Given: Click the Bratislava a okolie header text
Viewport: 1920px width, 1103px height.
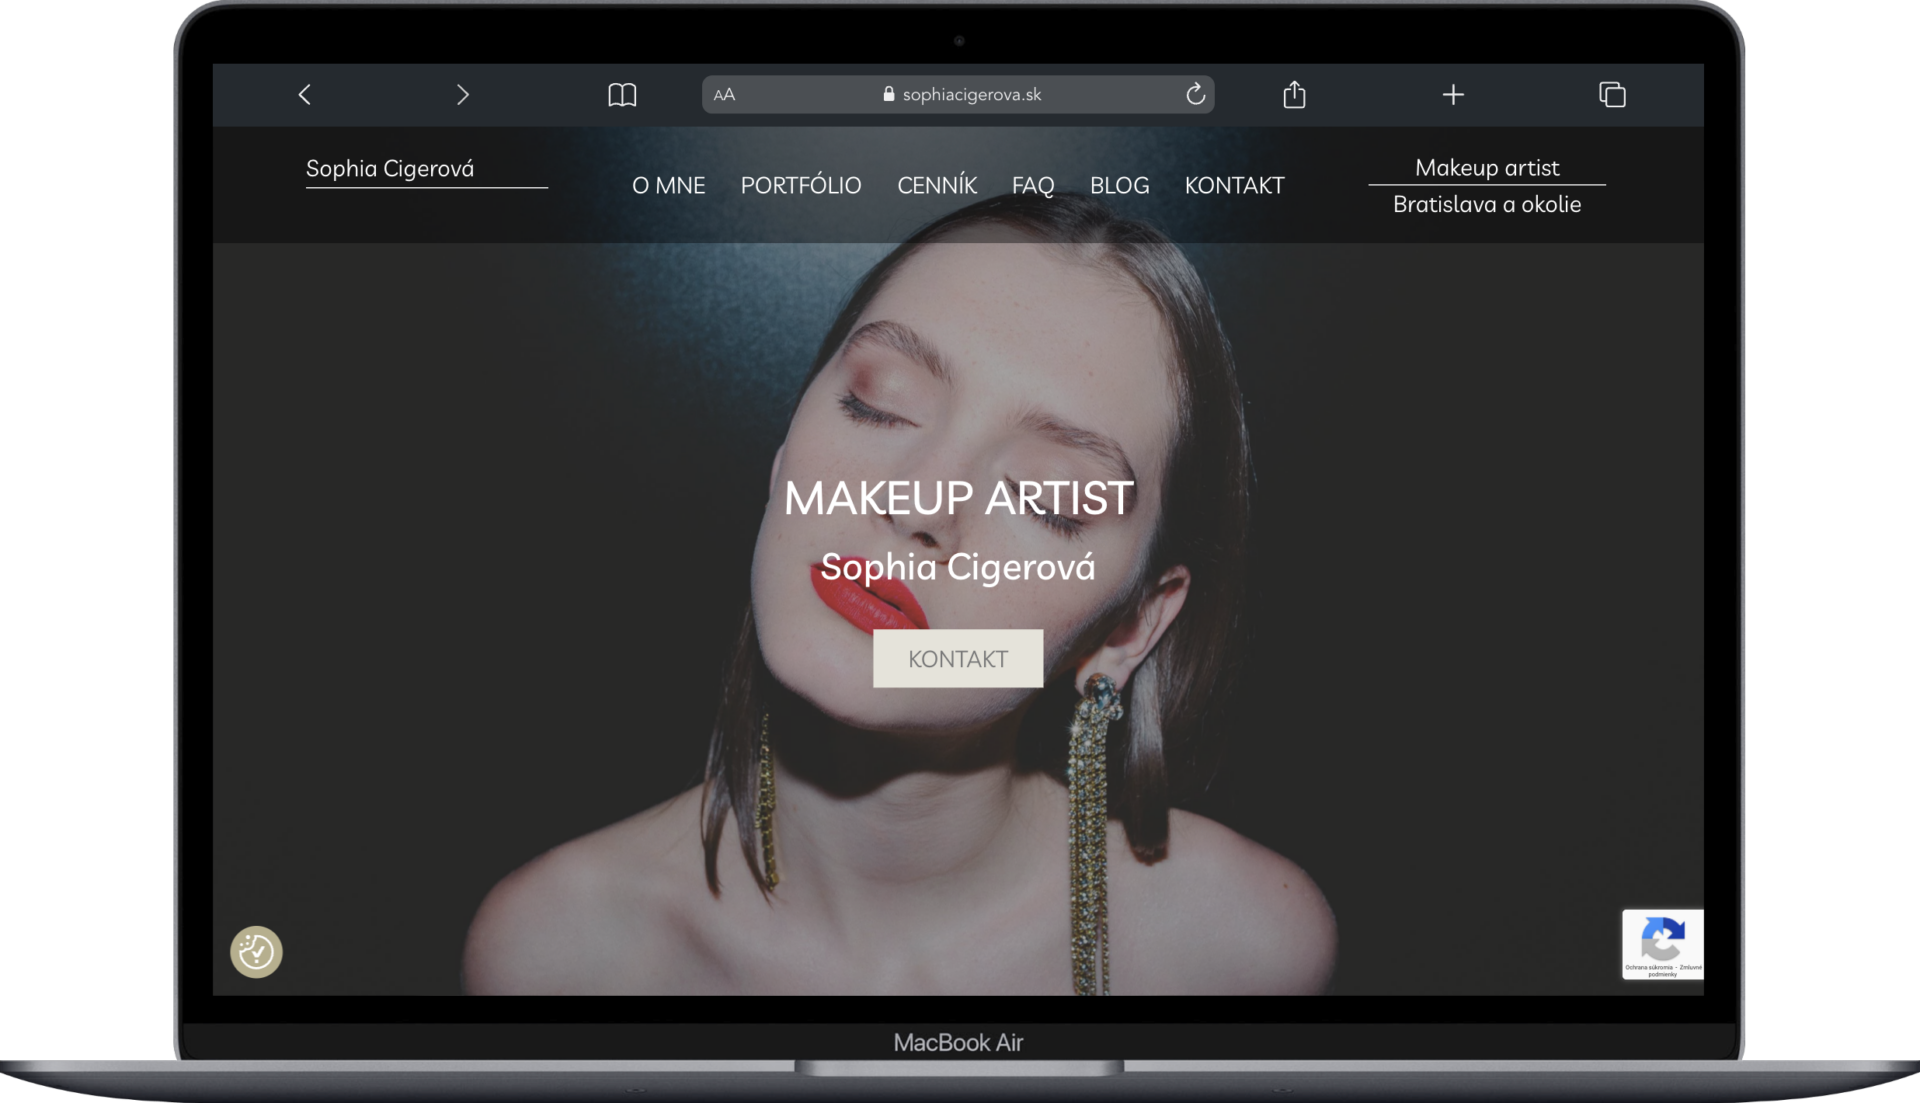Looking at the screenshot, I should (x=1487, y=204).
